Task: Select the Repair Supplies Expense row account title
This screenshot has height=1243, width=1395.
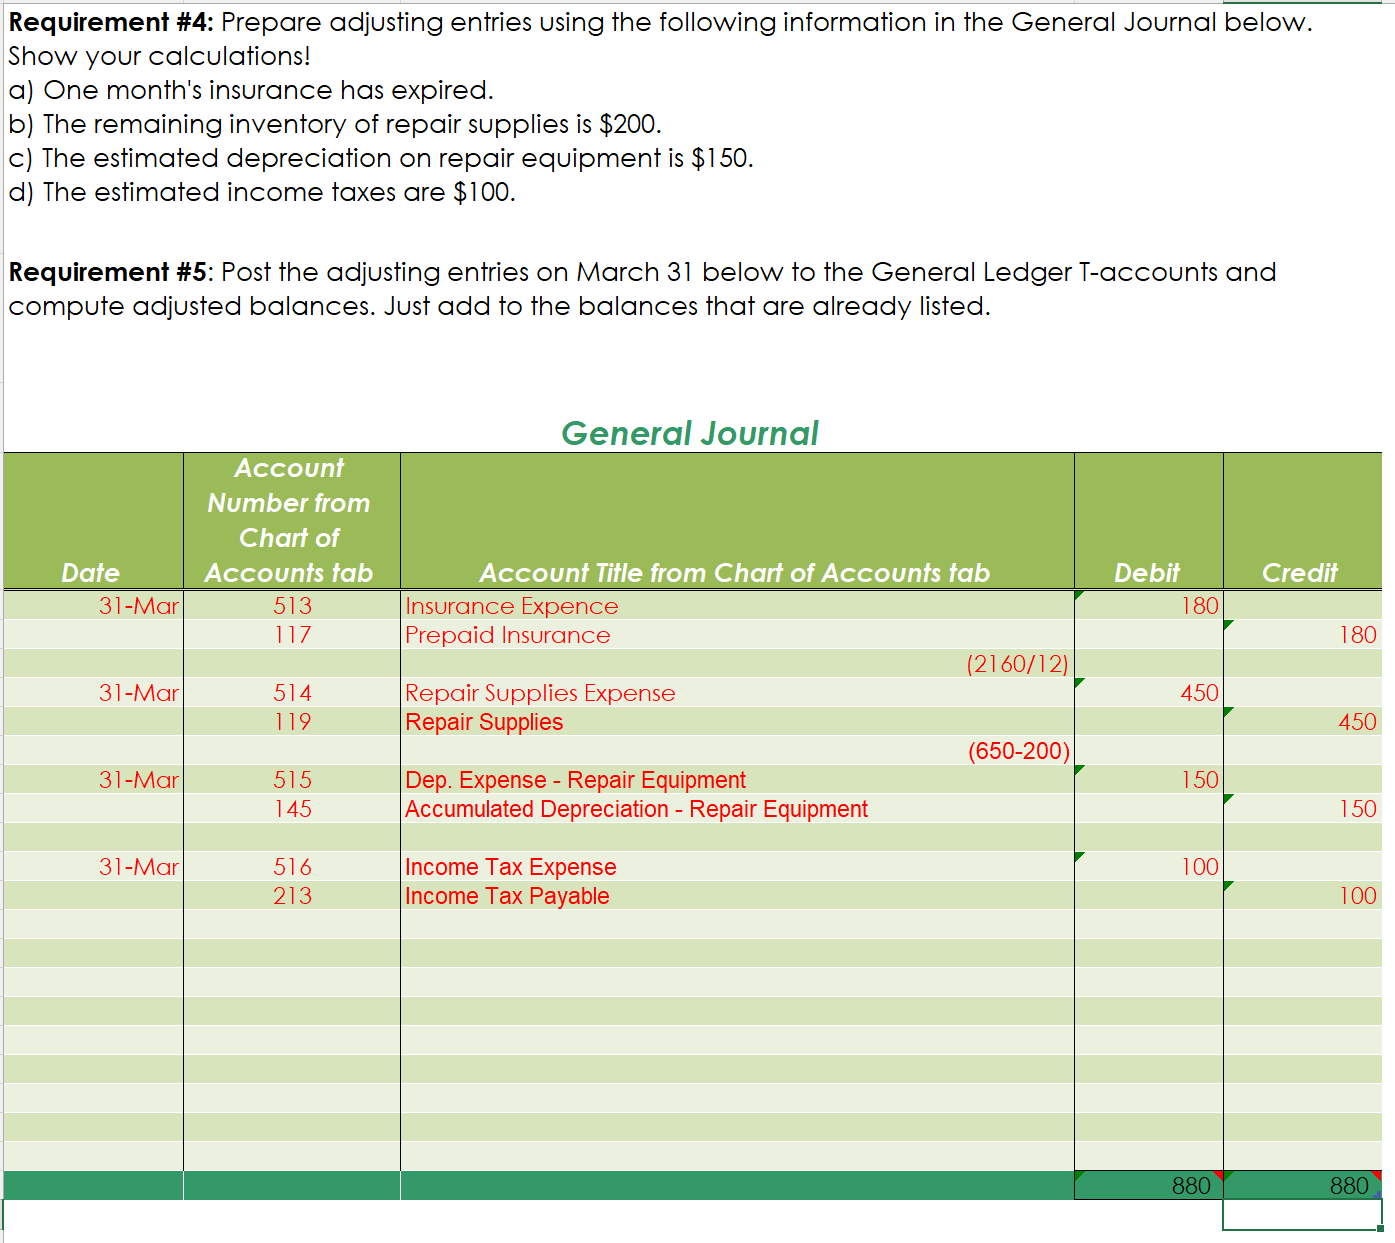Action: pyautogui.click(x=539, y=693)
